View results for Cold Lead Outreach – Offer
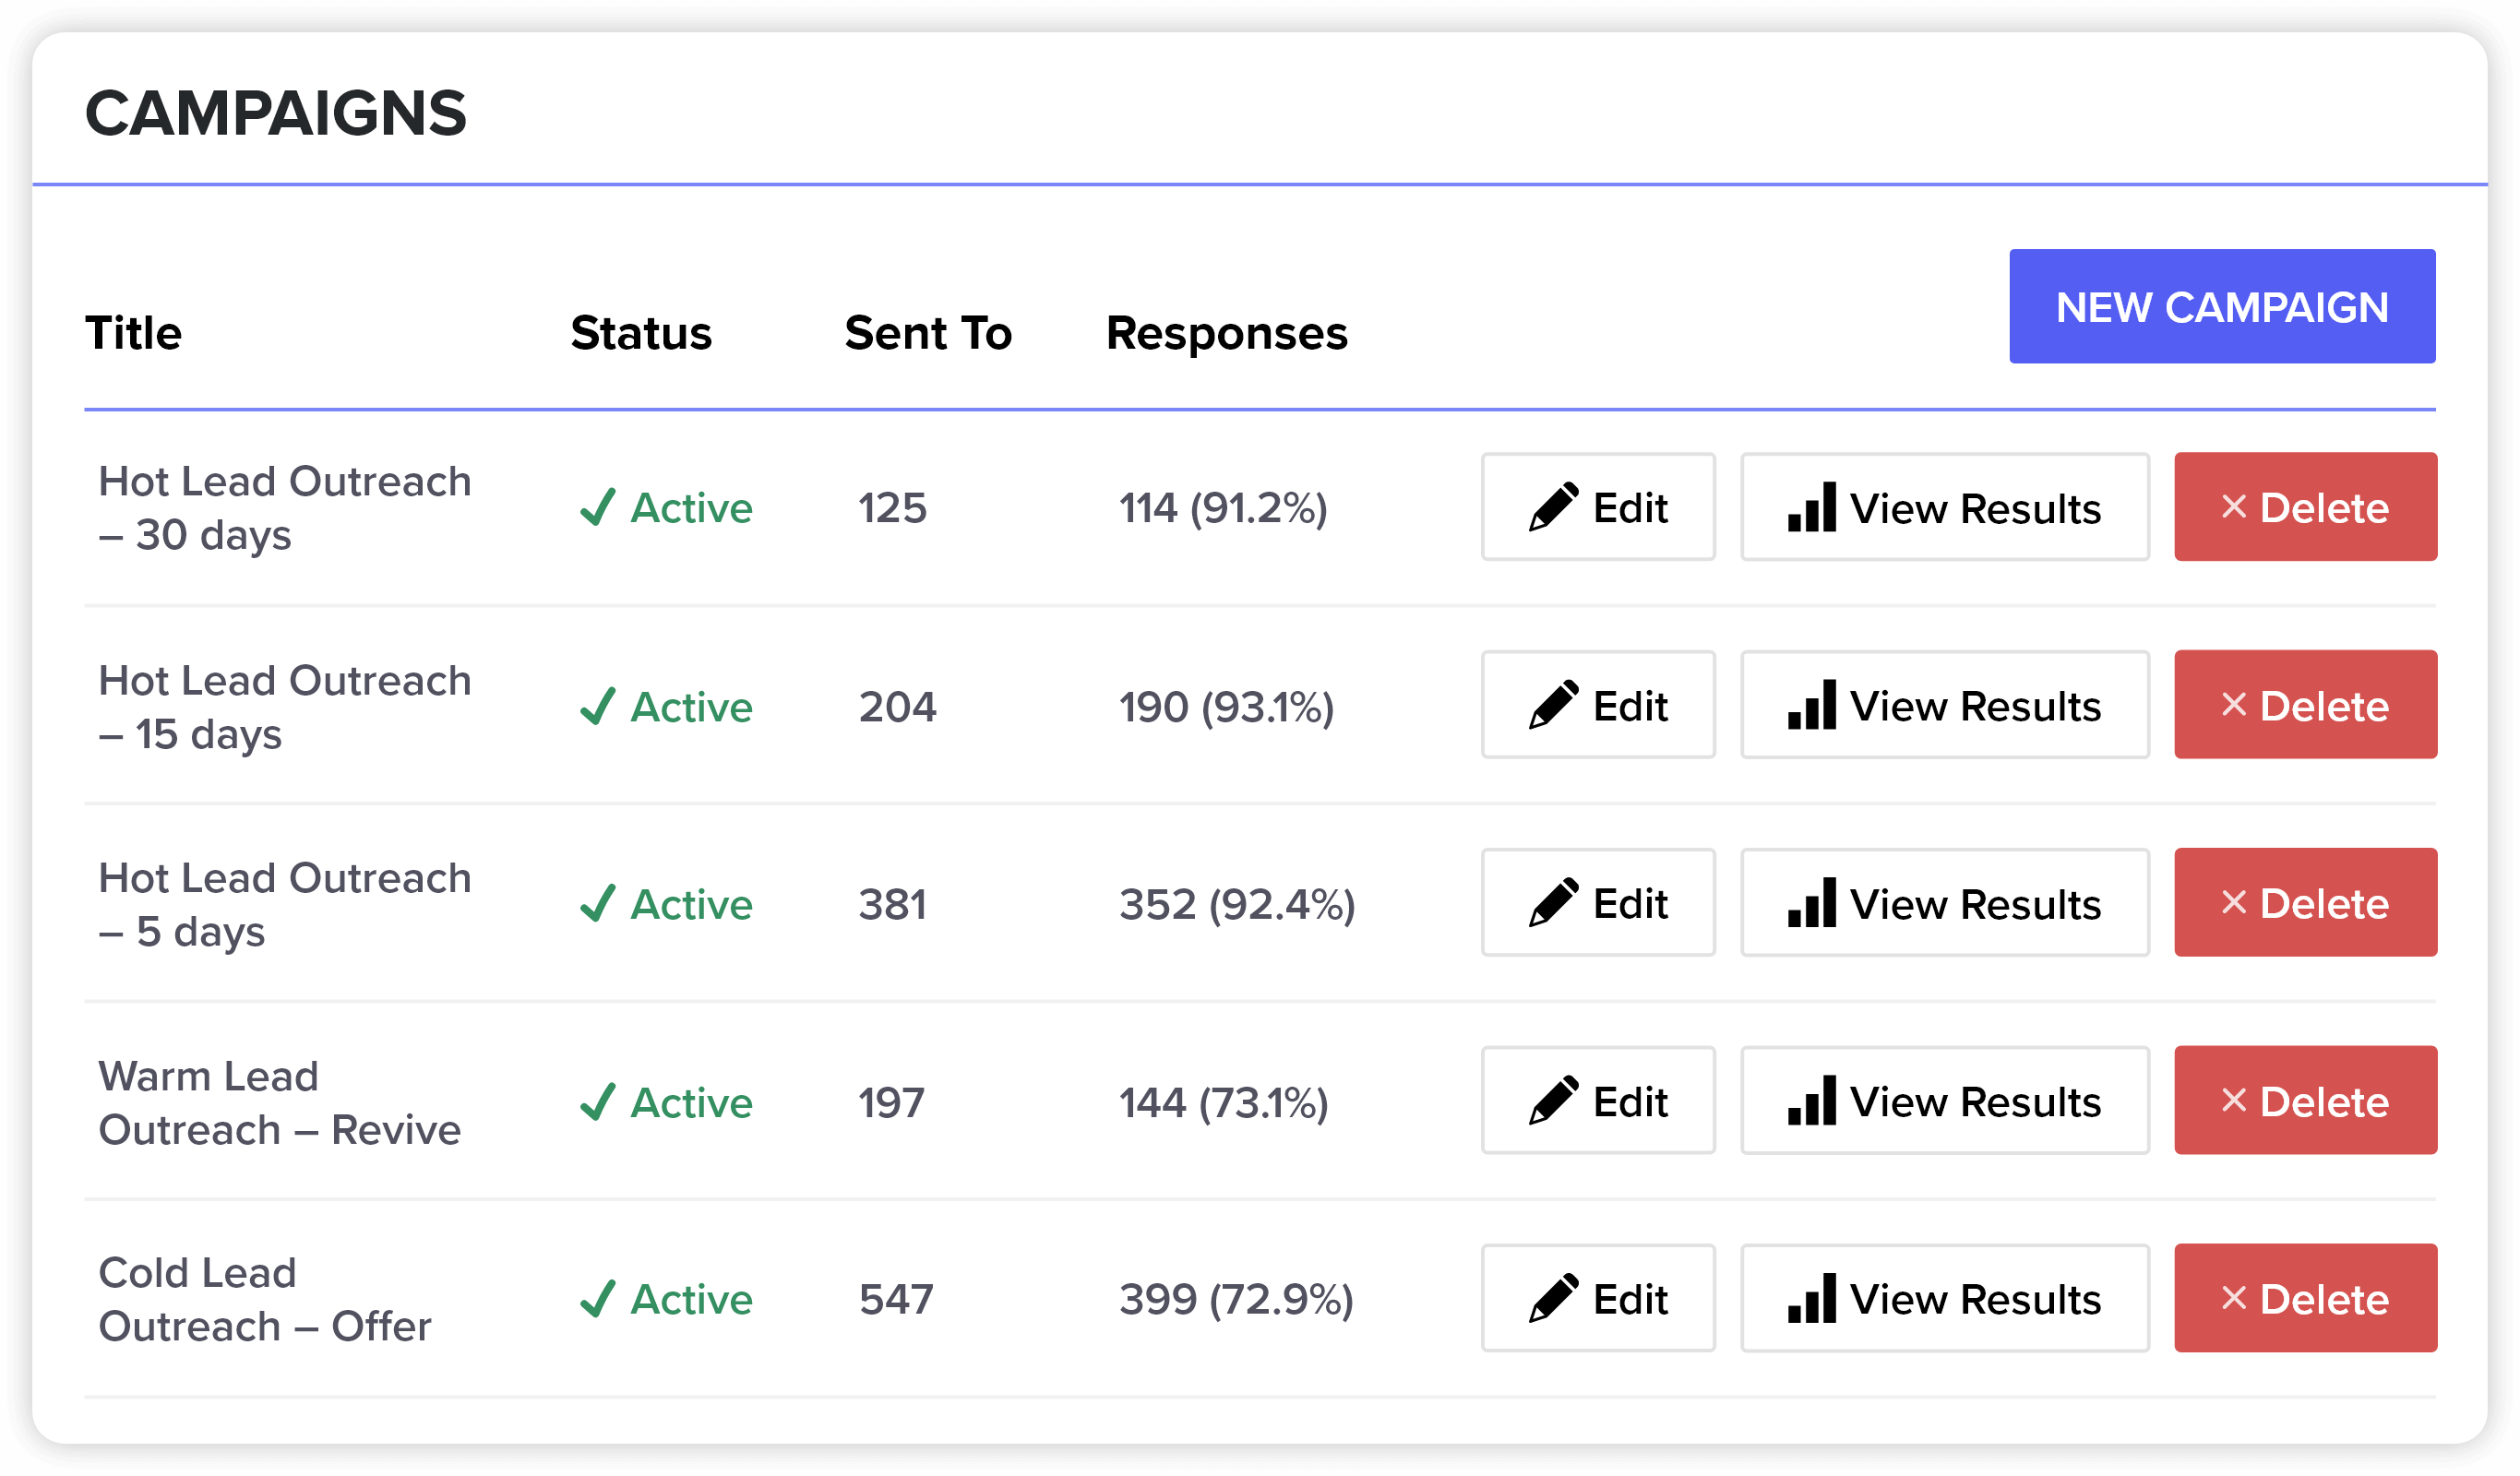 tap(1945, 1298)
